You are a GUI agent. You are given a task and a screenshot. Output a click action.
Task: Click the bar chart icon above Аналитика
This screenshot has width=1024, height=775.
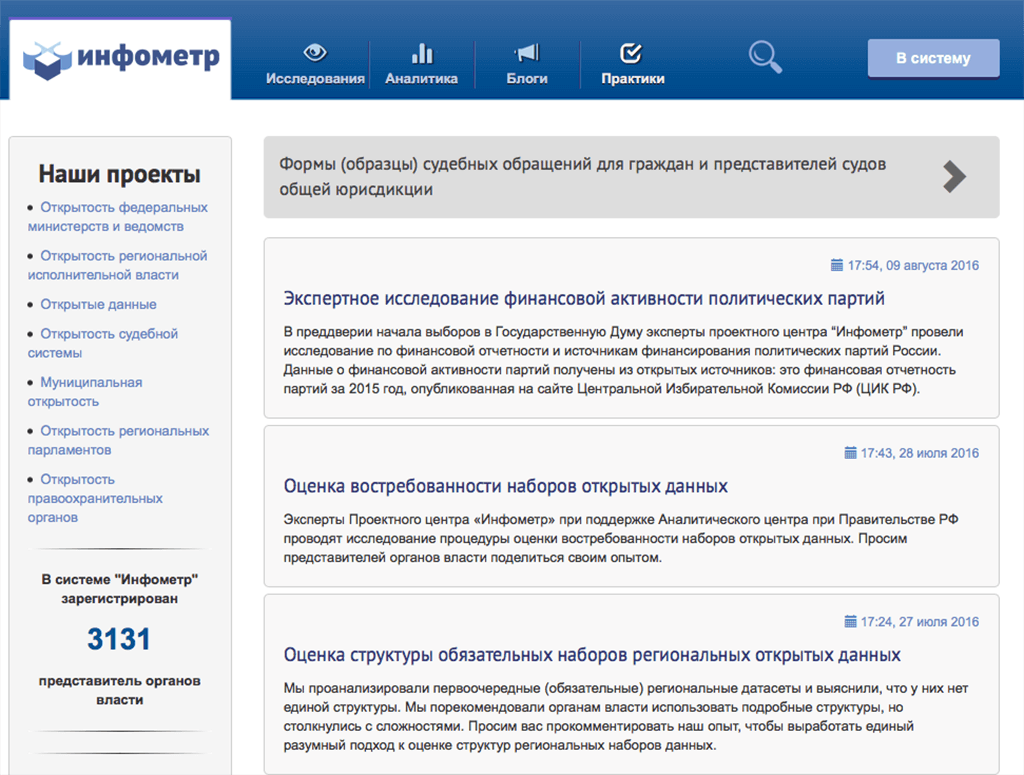[x=422, y=53]
